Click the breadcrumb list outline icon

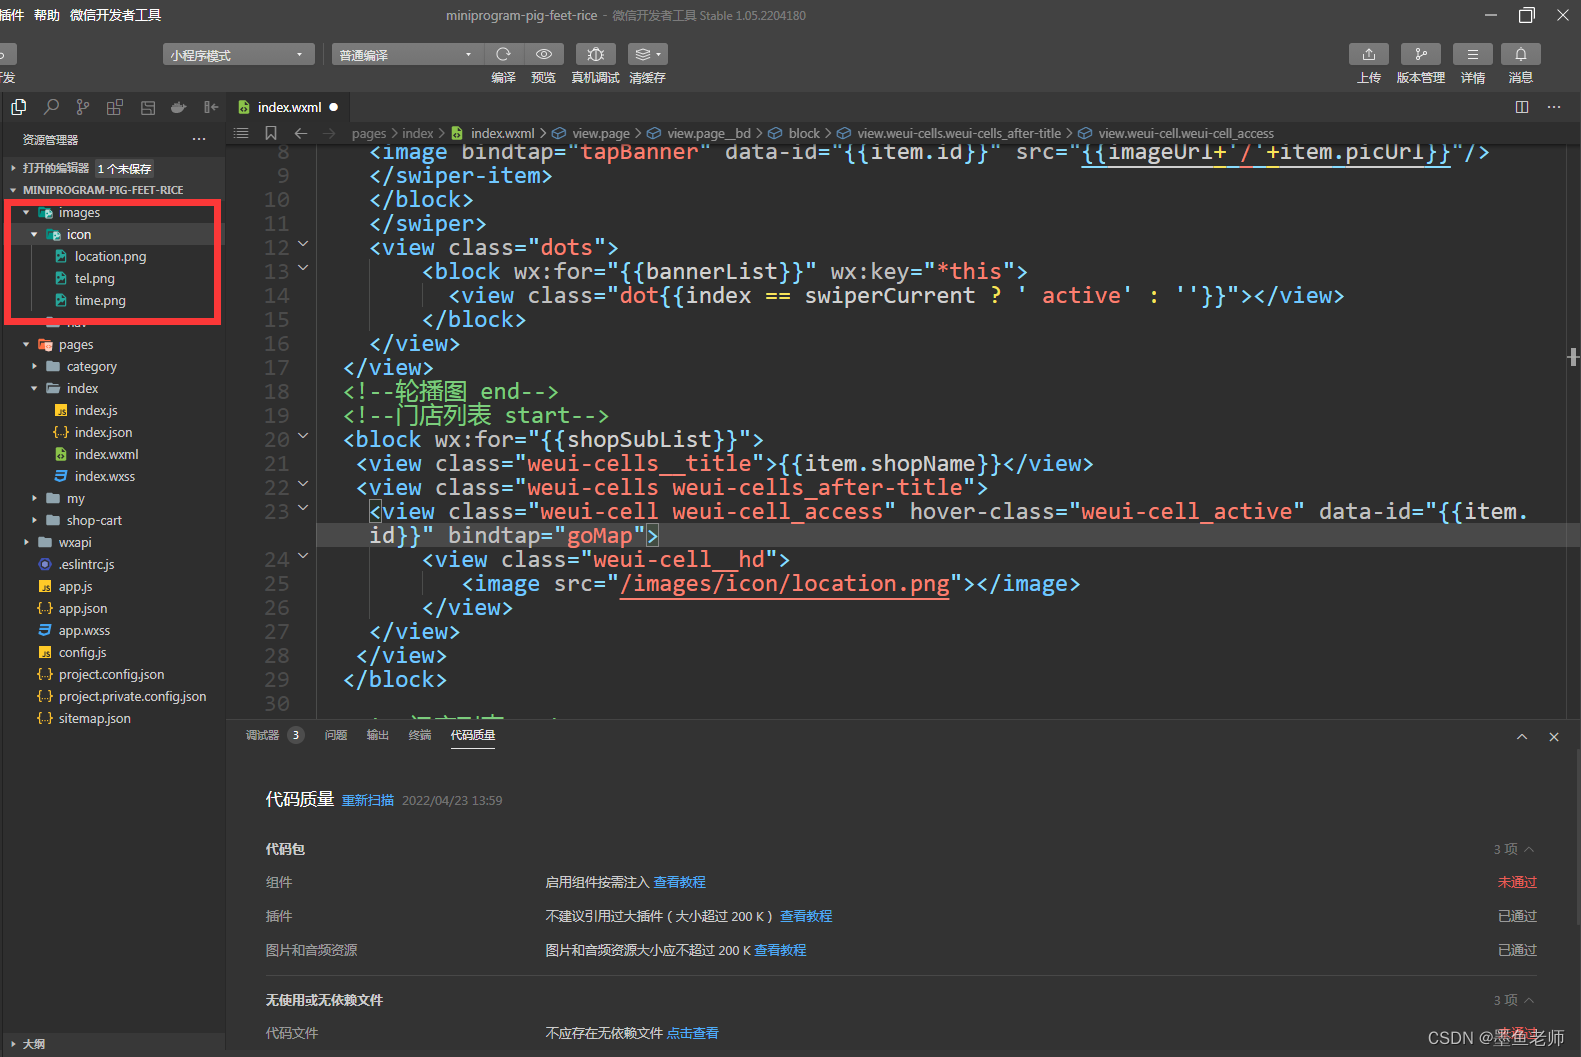click(241, 133)
